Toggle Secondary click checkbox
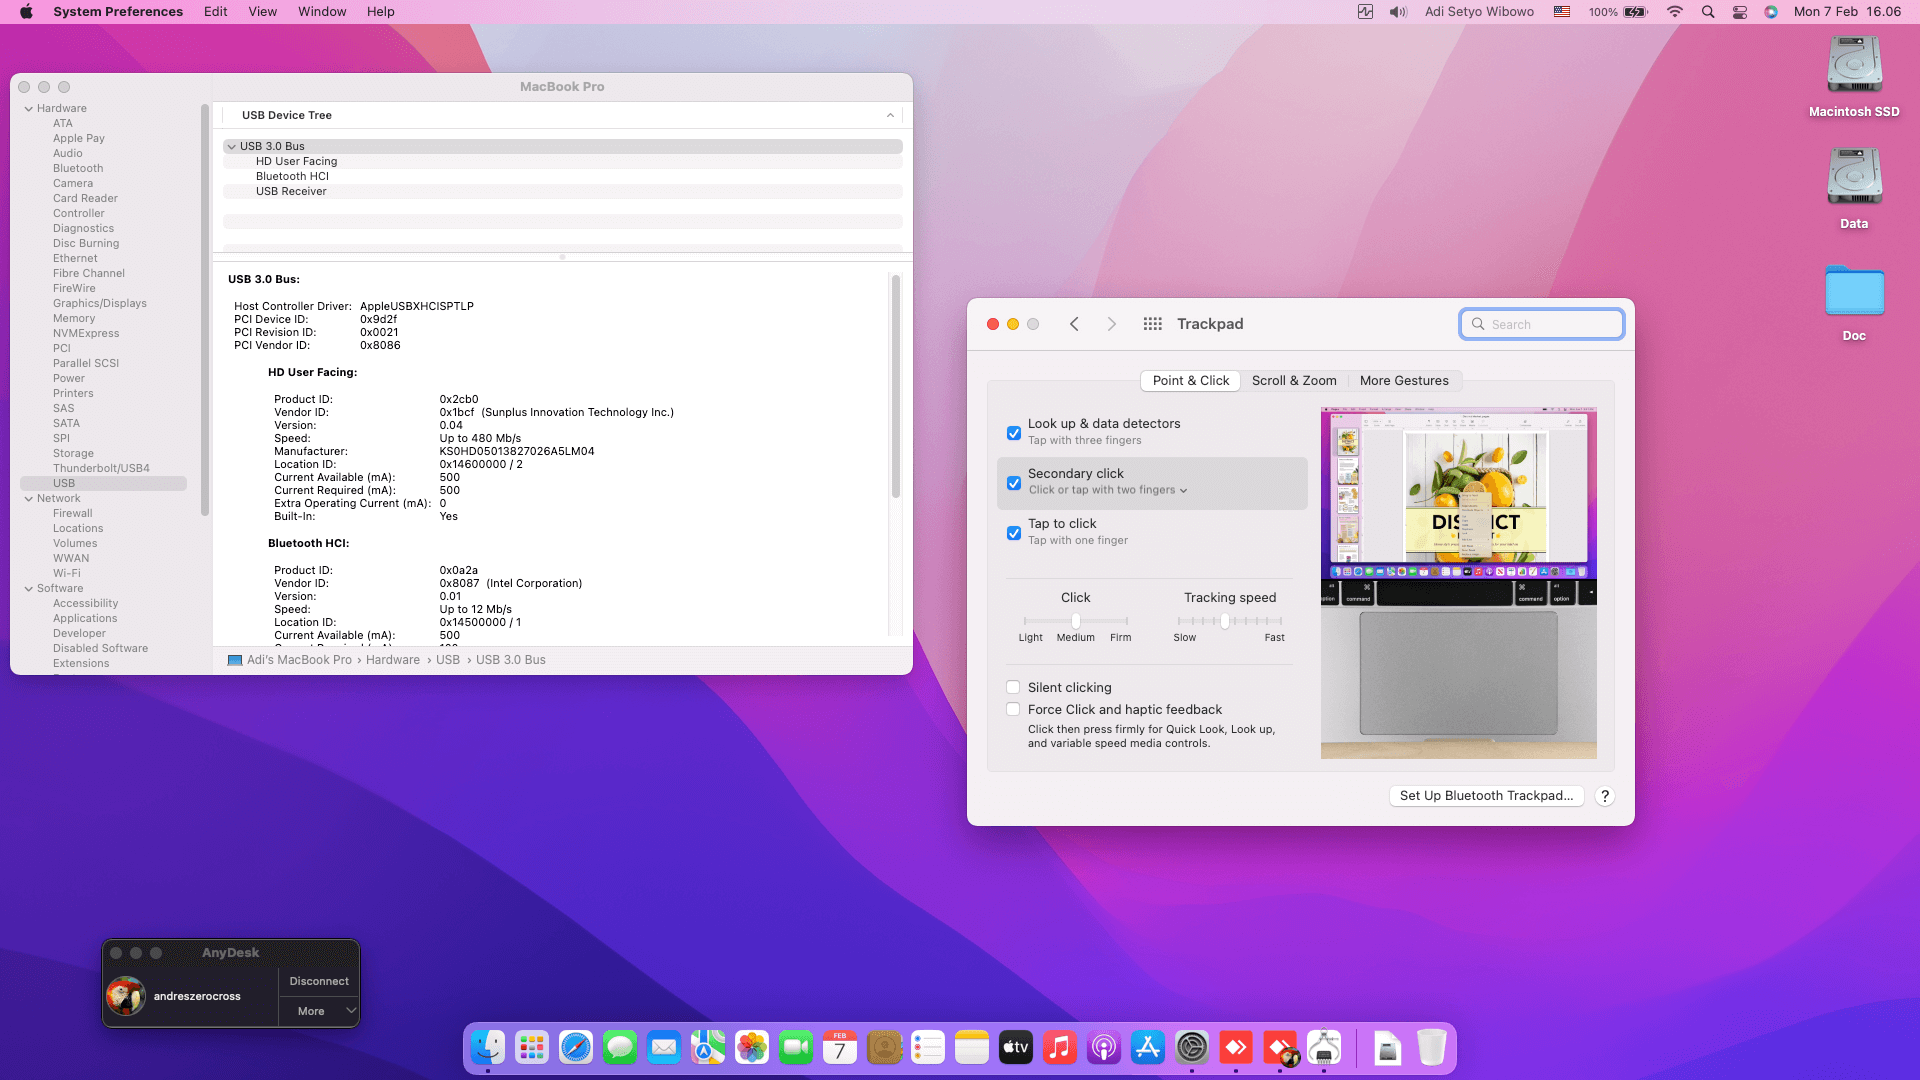This screenshot has width=1920, height=1080. coord(1014,483)
